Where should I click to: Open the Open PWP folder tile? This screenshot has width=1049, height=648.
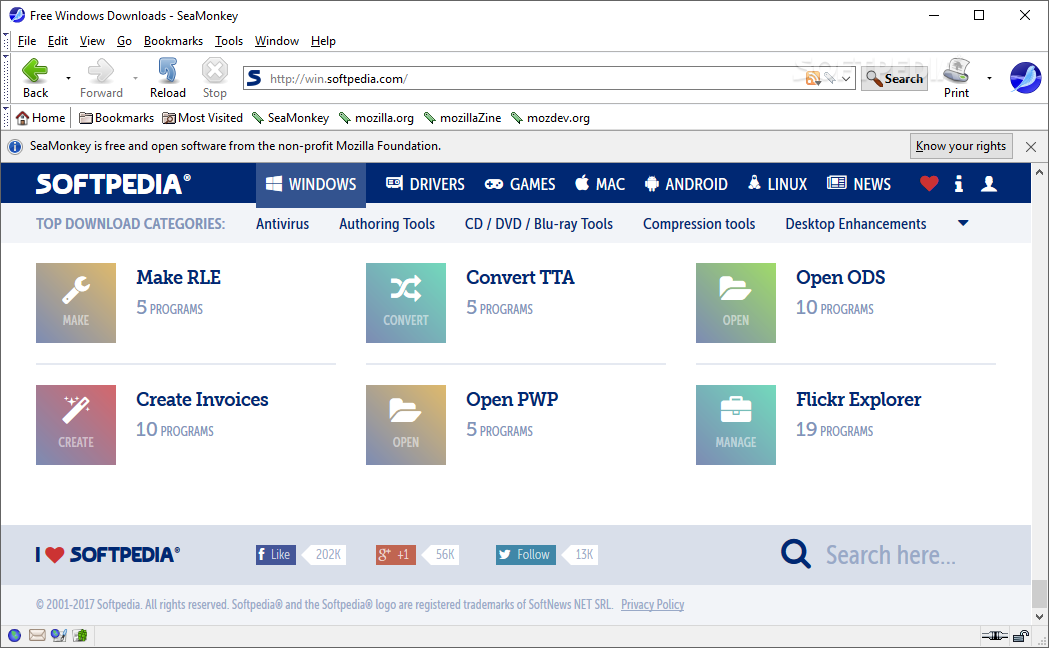(x=405, y=425)
